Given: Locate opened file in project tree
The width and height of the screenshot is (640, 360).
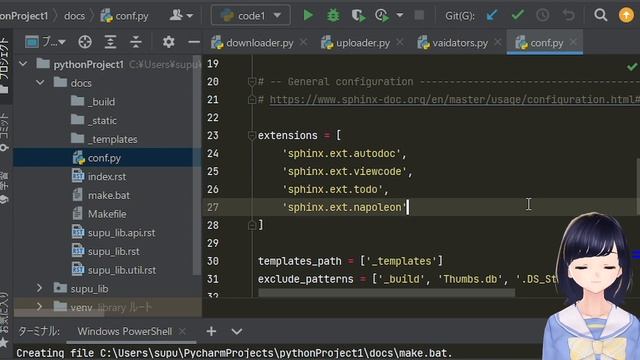Looking at the screenshot, I should tap(85, 42).
